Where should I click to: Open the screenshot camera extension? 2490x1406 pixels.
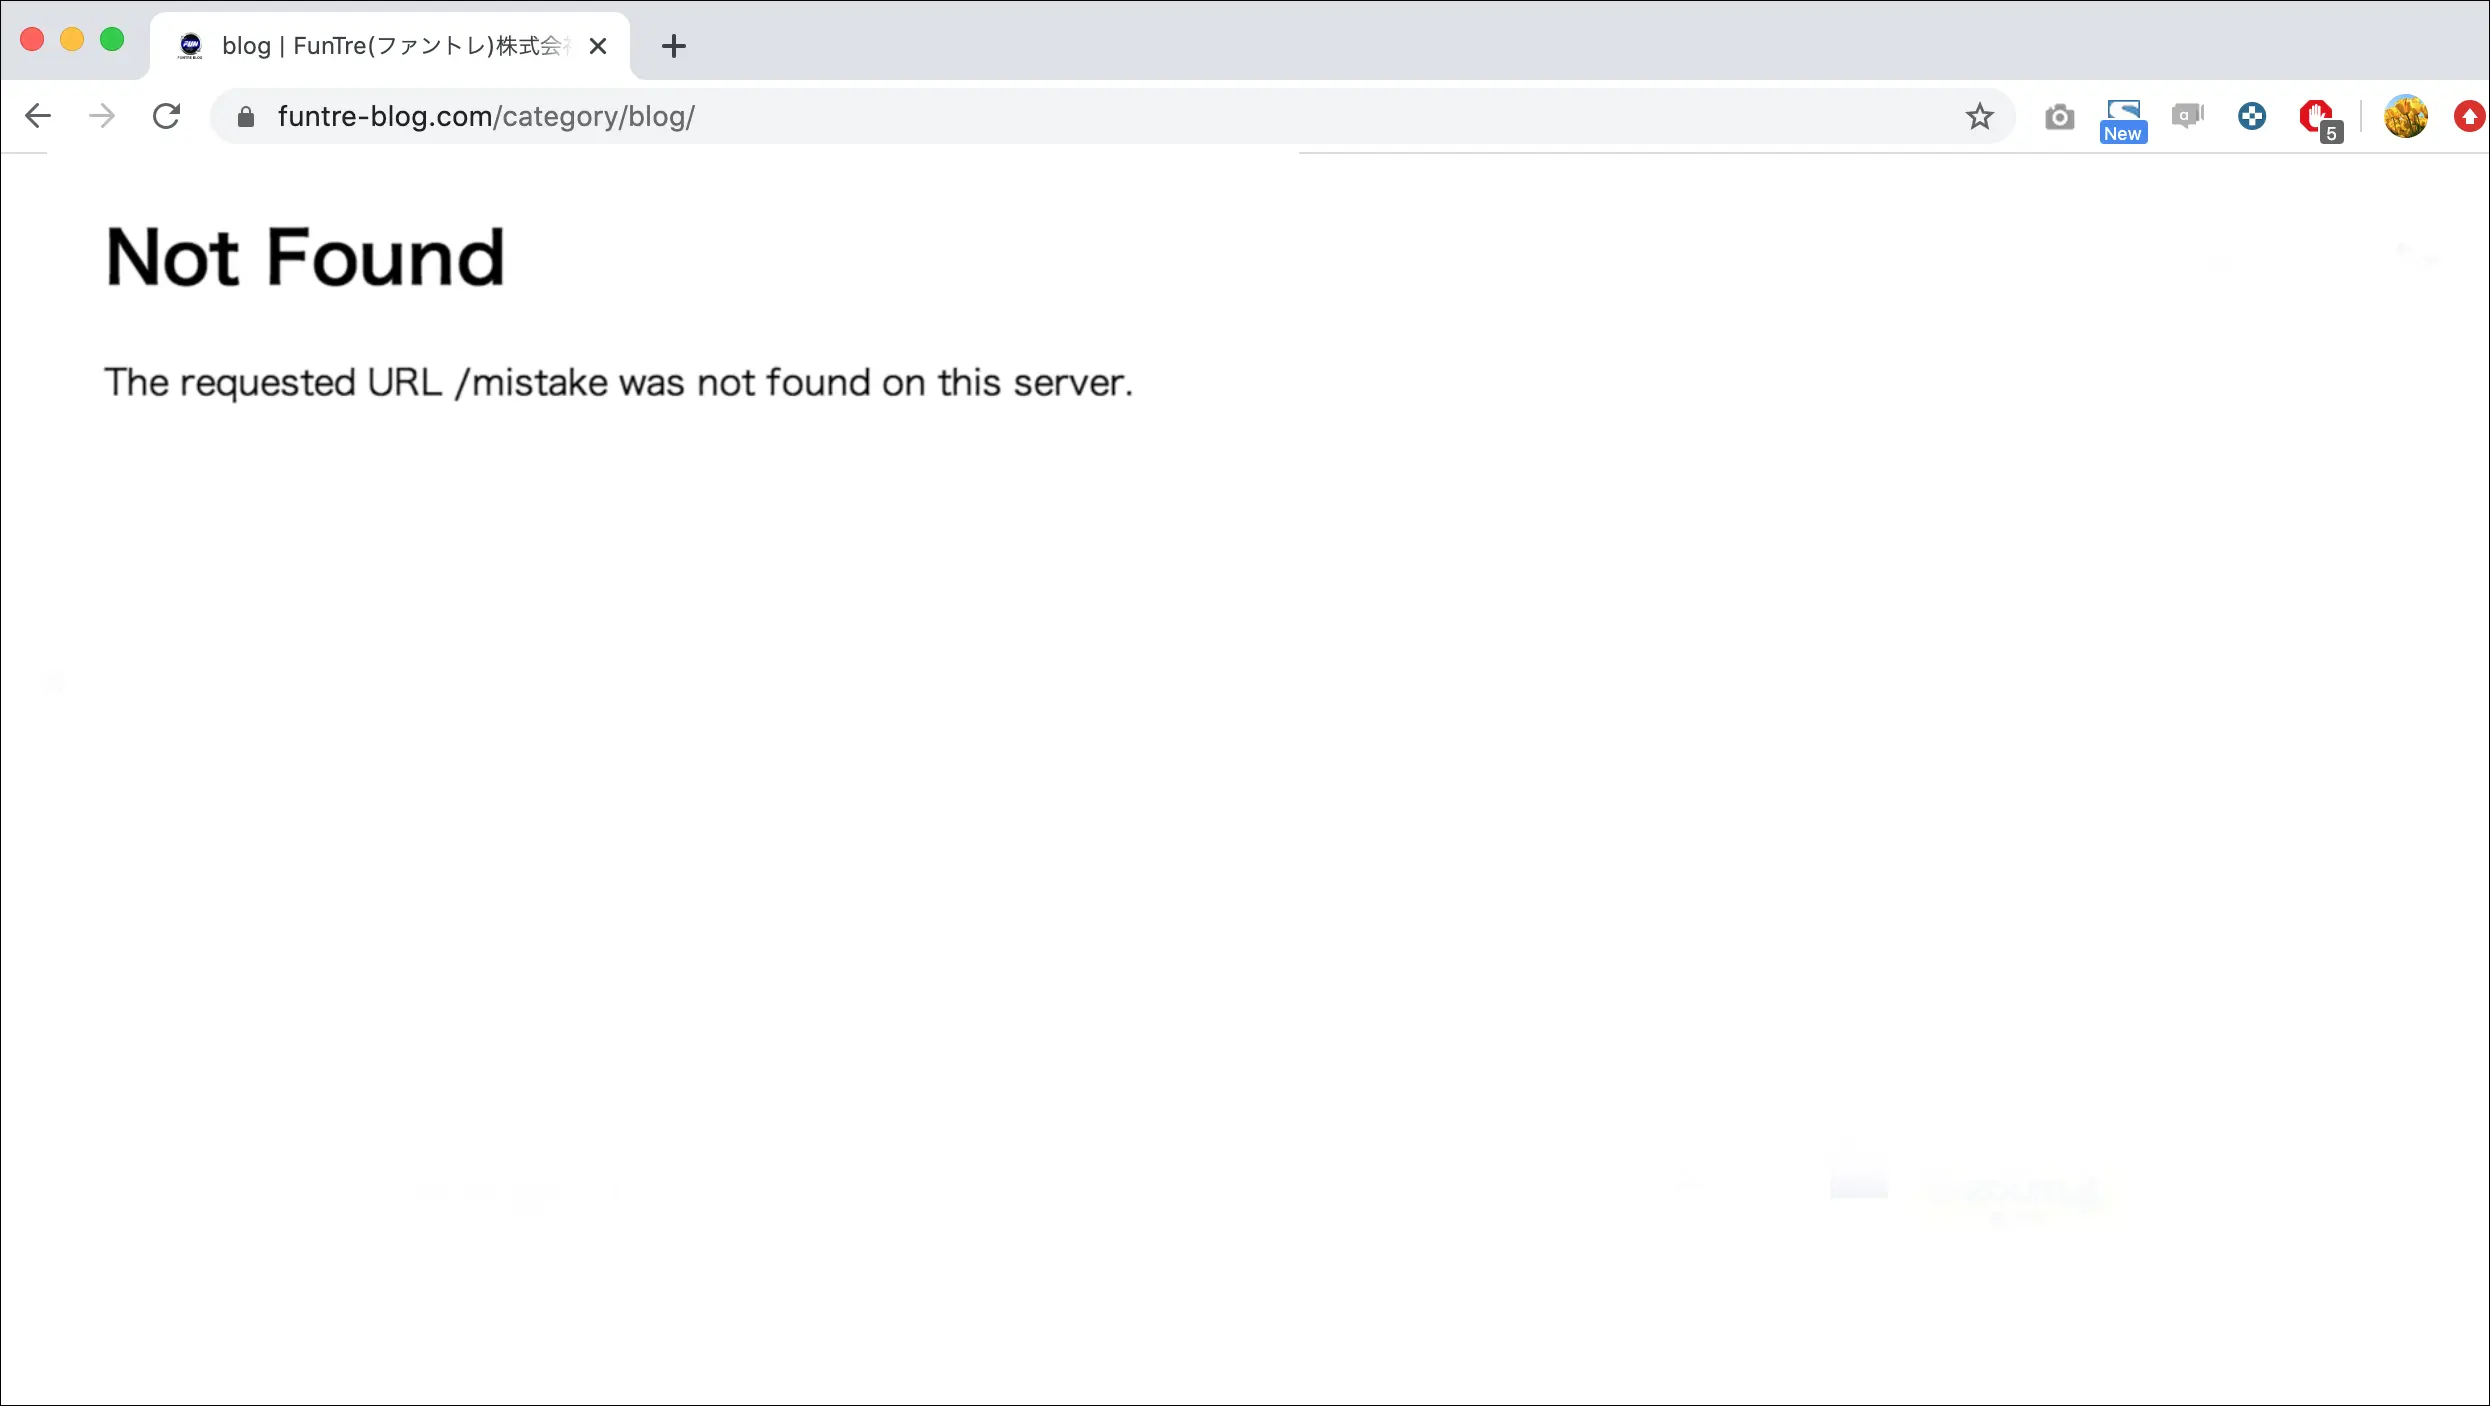click(x=2059, y=116)
